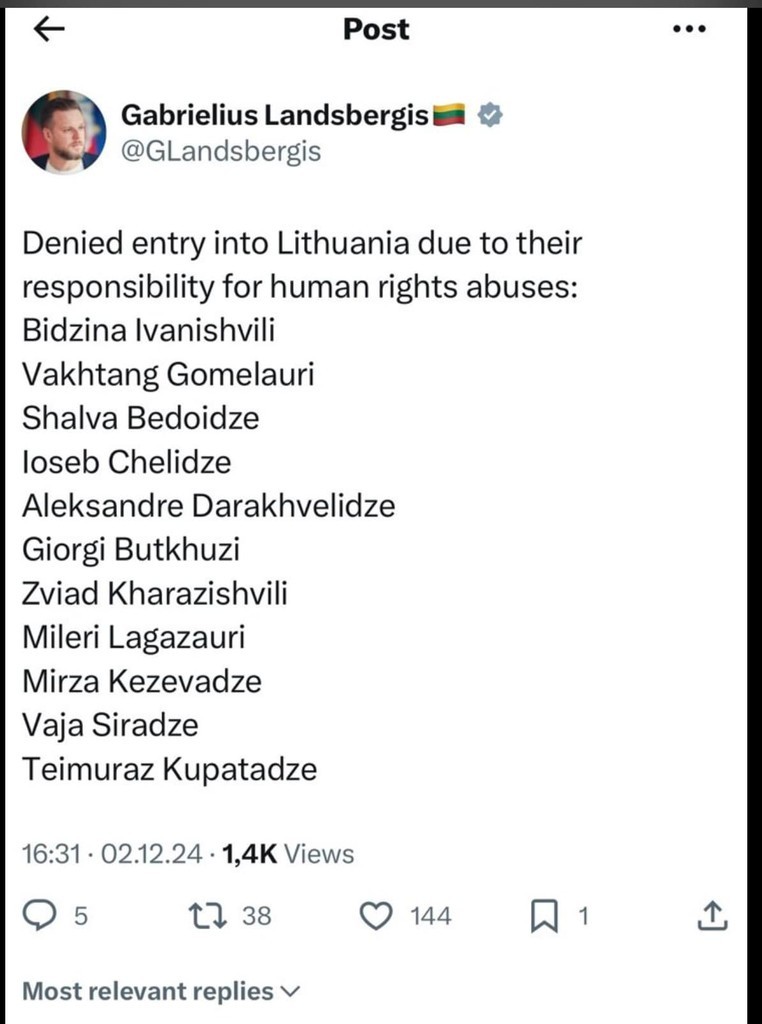
Task: Bookmark the post with the bookmark icon
Action: [544, 916]
